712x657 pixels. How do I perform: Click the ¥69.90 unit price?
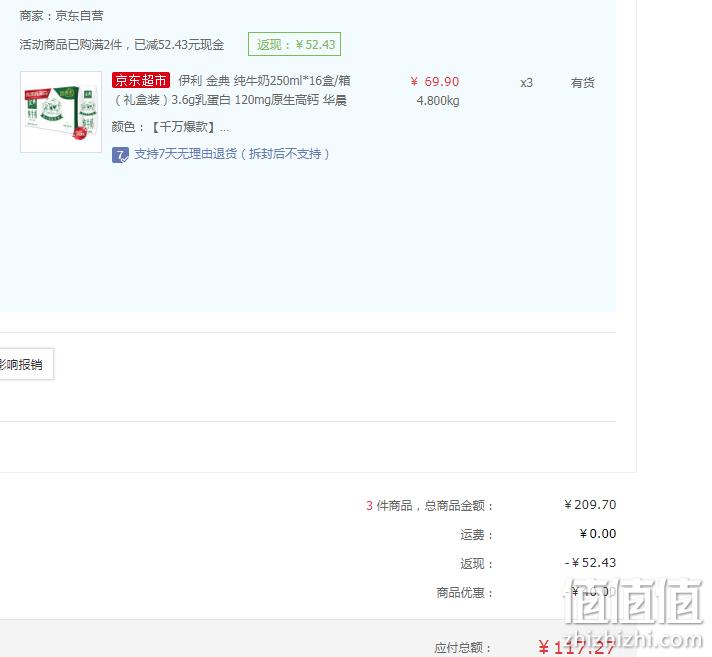coord(435,82)
